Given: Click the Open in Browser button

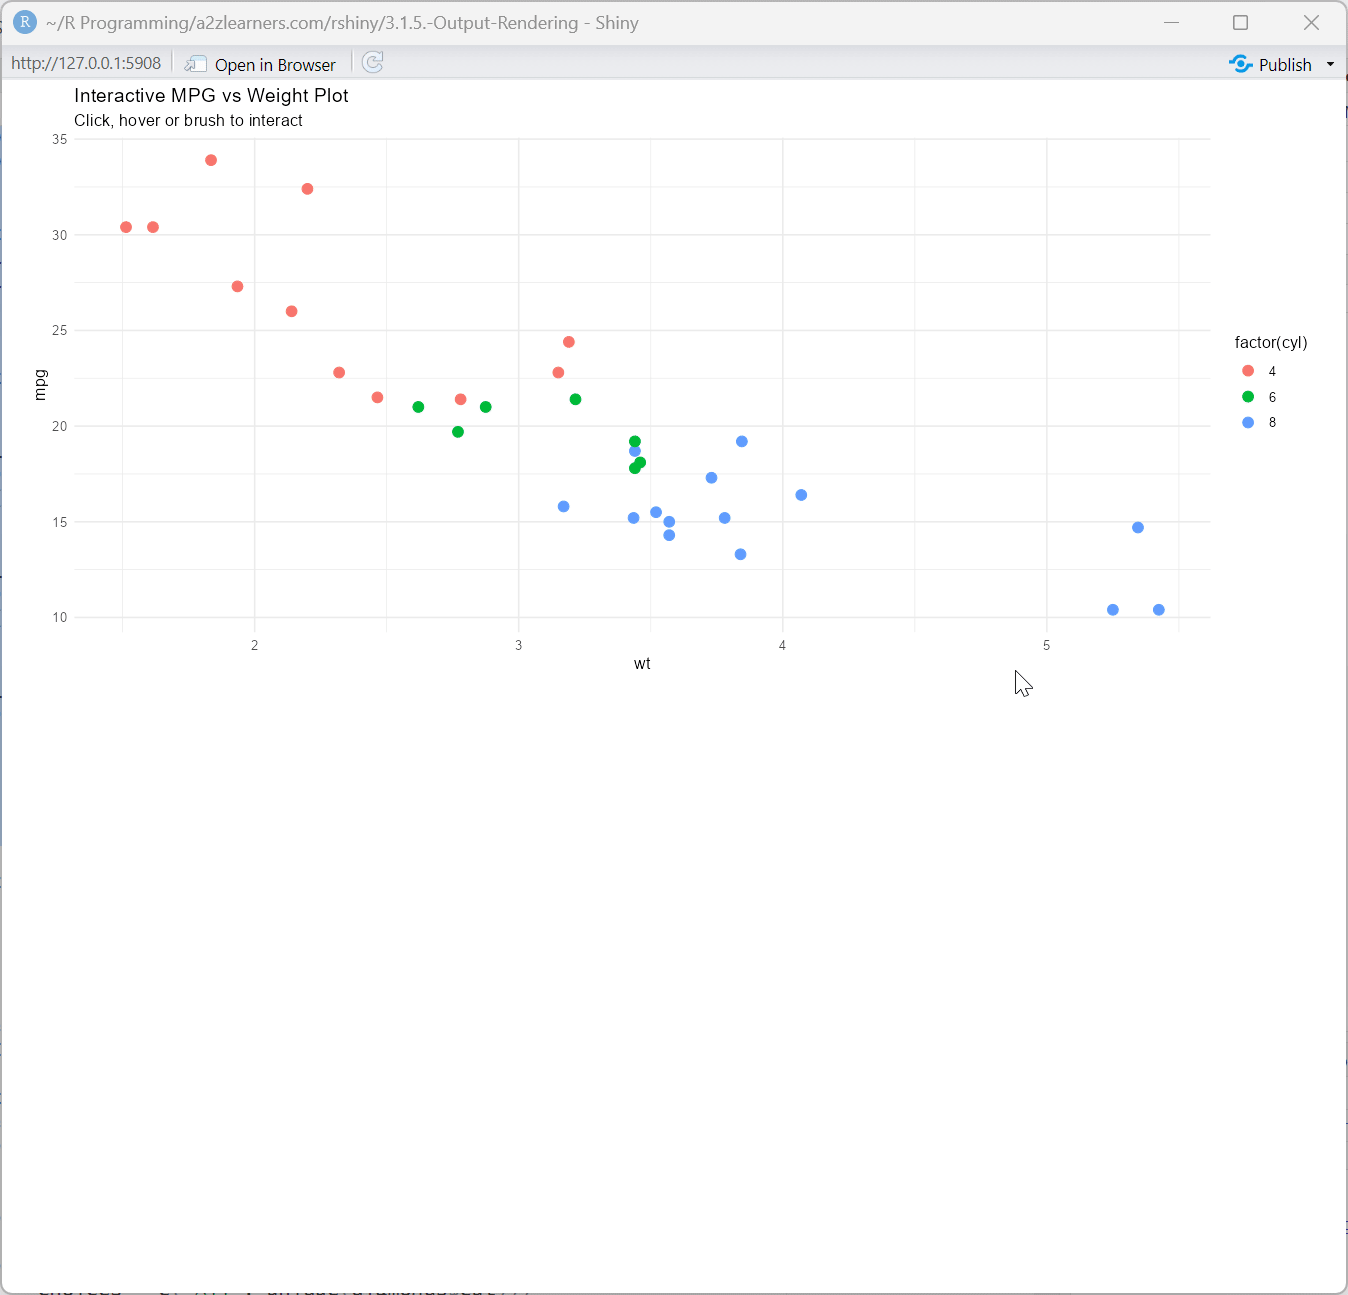Looking at the screenshot, I should point(274,64).
